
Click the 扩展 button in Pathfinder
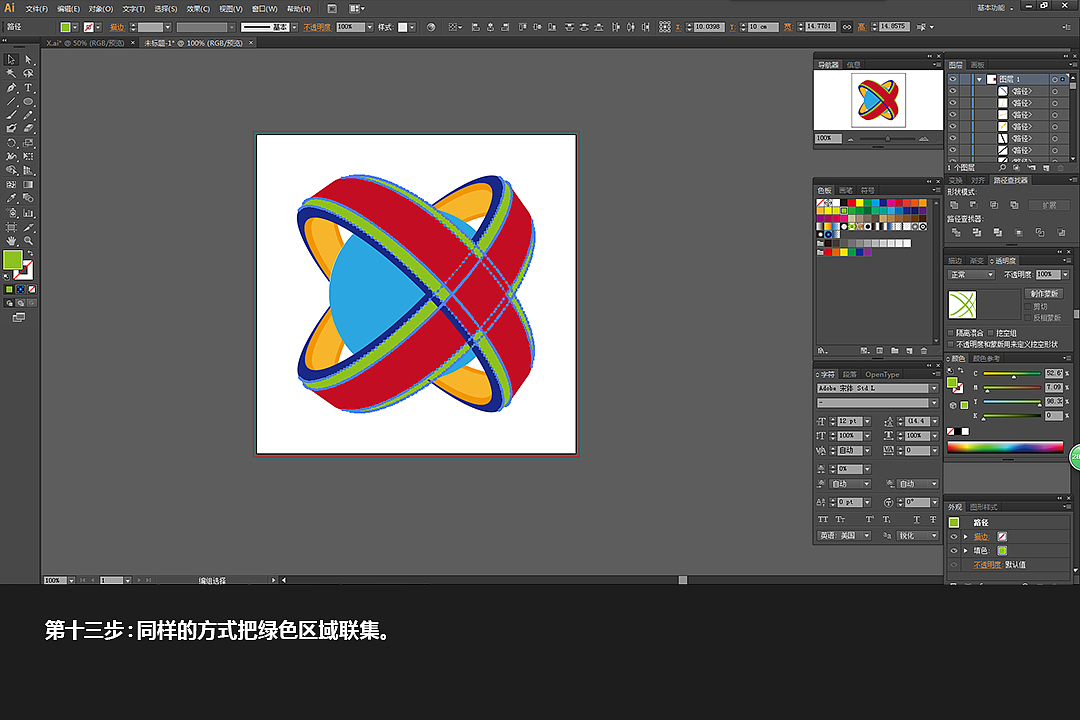1048,205
